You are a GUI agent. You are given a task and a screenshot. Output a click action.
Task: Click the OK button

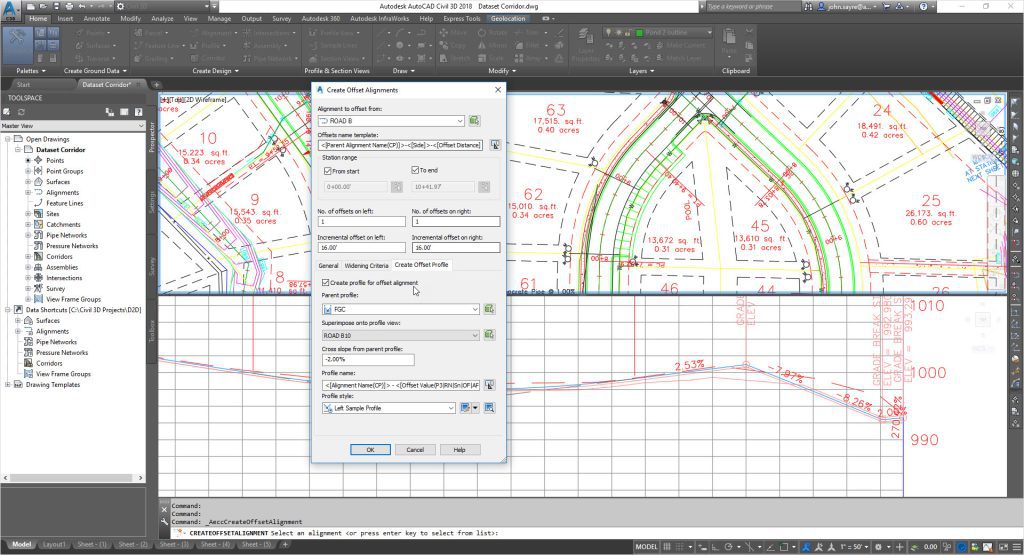370,450
